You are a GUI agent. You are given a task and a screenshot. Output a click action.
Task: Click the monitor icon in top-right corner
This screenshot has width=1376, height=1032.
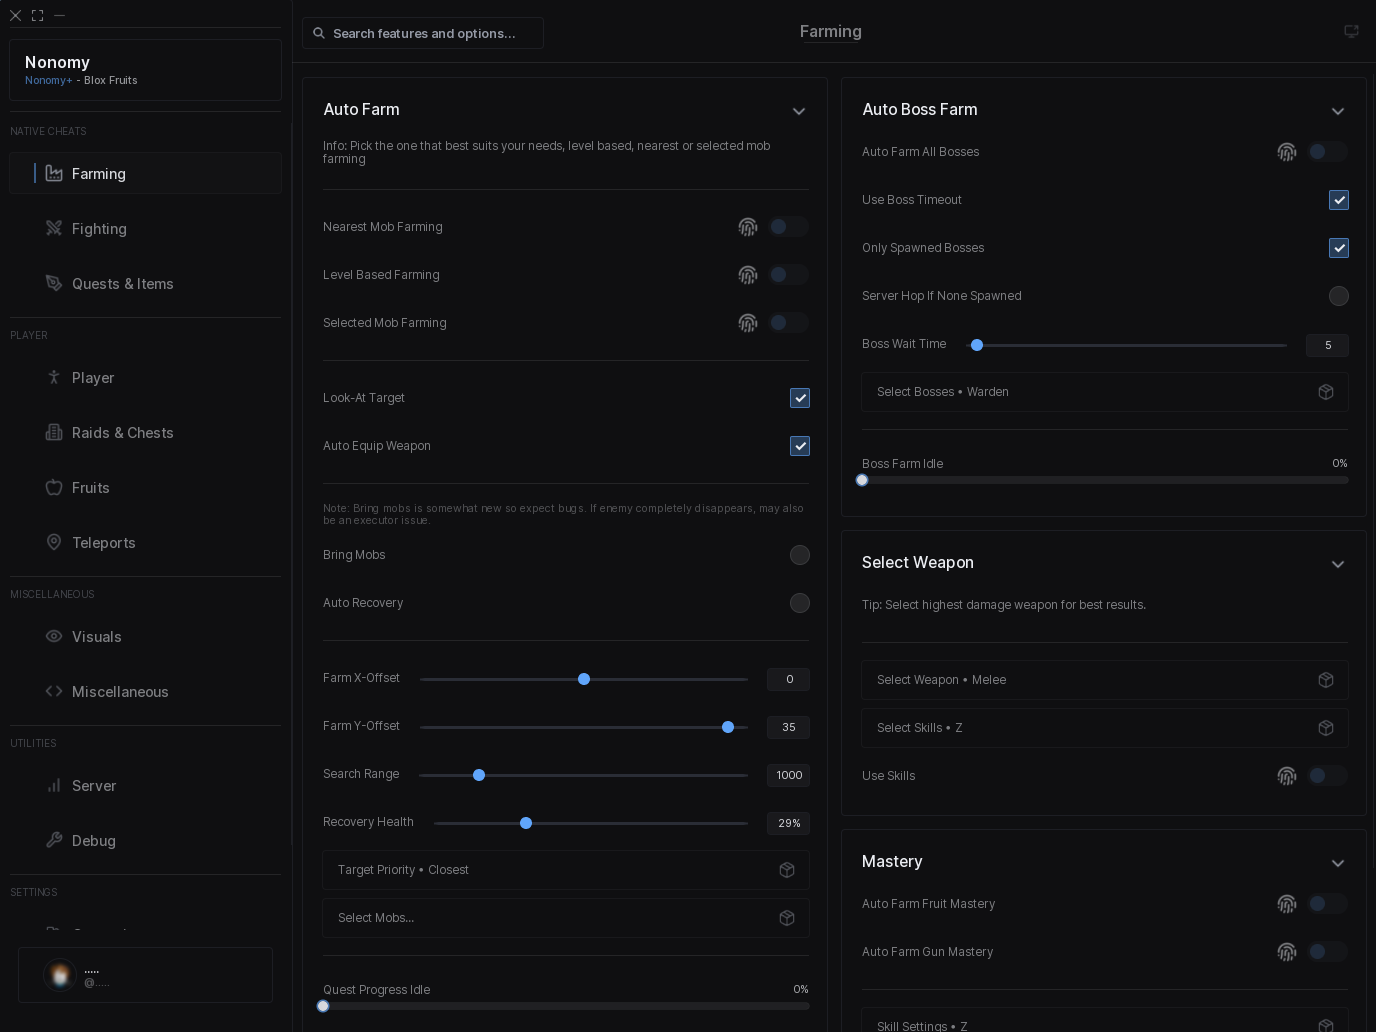[1351, 32]
